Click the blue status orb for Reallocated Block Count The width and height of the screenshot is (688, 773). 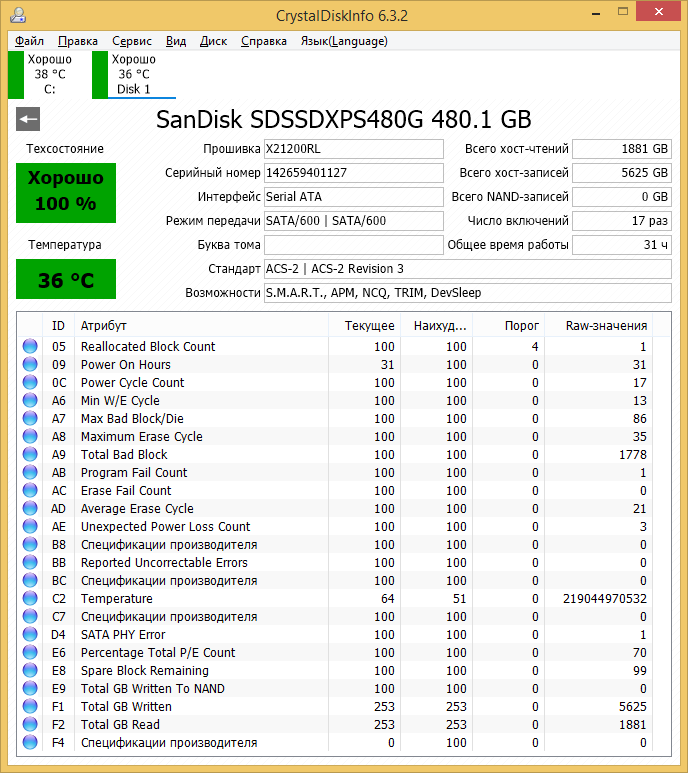pyautogui.click(x=29, y=347)
